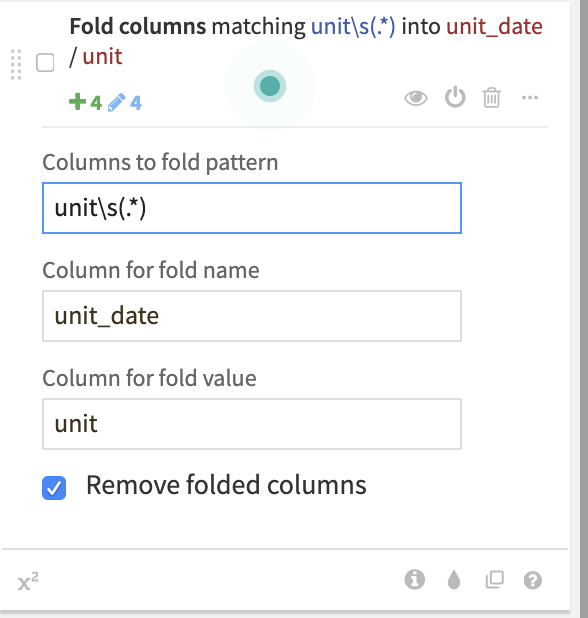Viewport: 588px width, 618px height.
Task: Click the Fold columns step title
Action: tap(306, 41)
